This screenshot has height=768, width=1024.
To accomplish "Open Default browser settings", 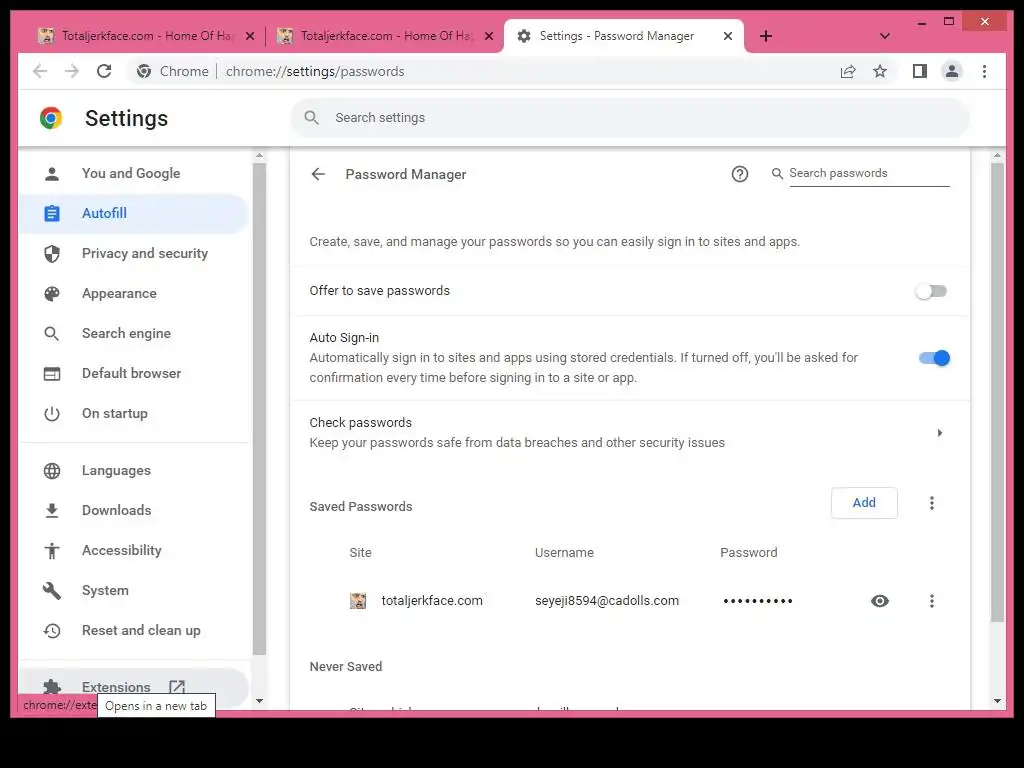I will [134, 373].
